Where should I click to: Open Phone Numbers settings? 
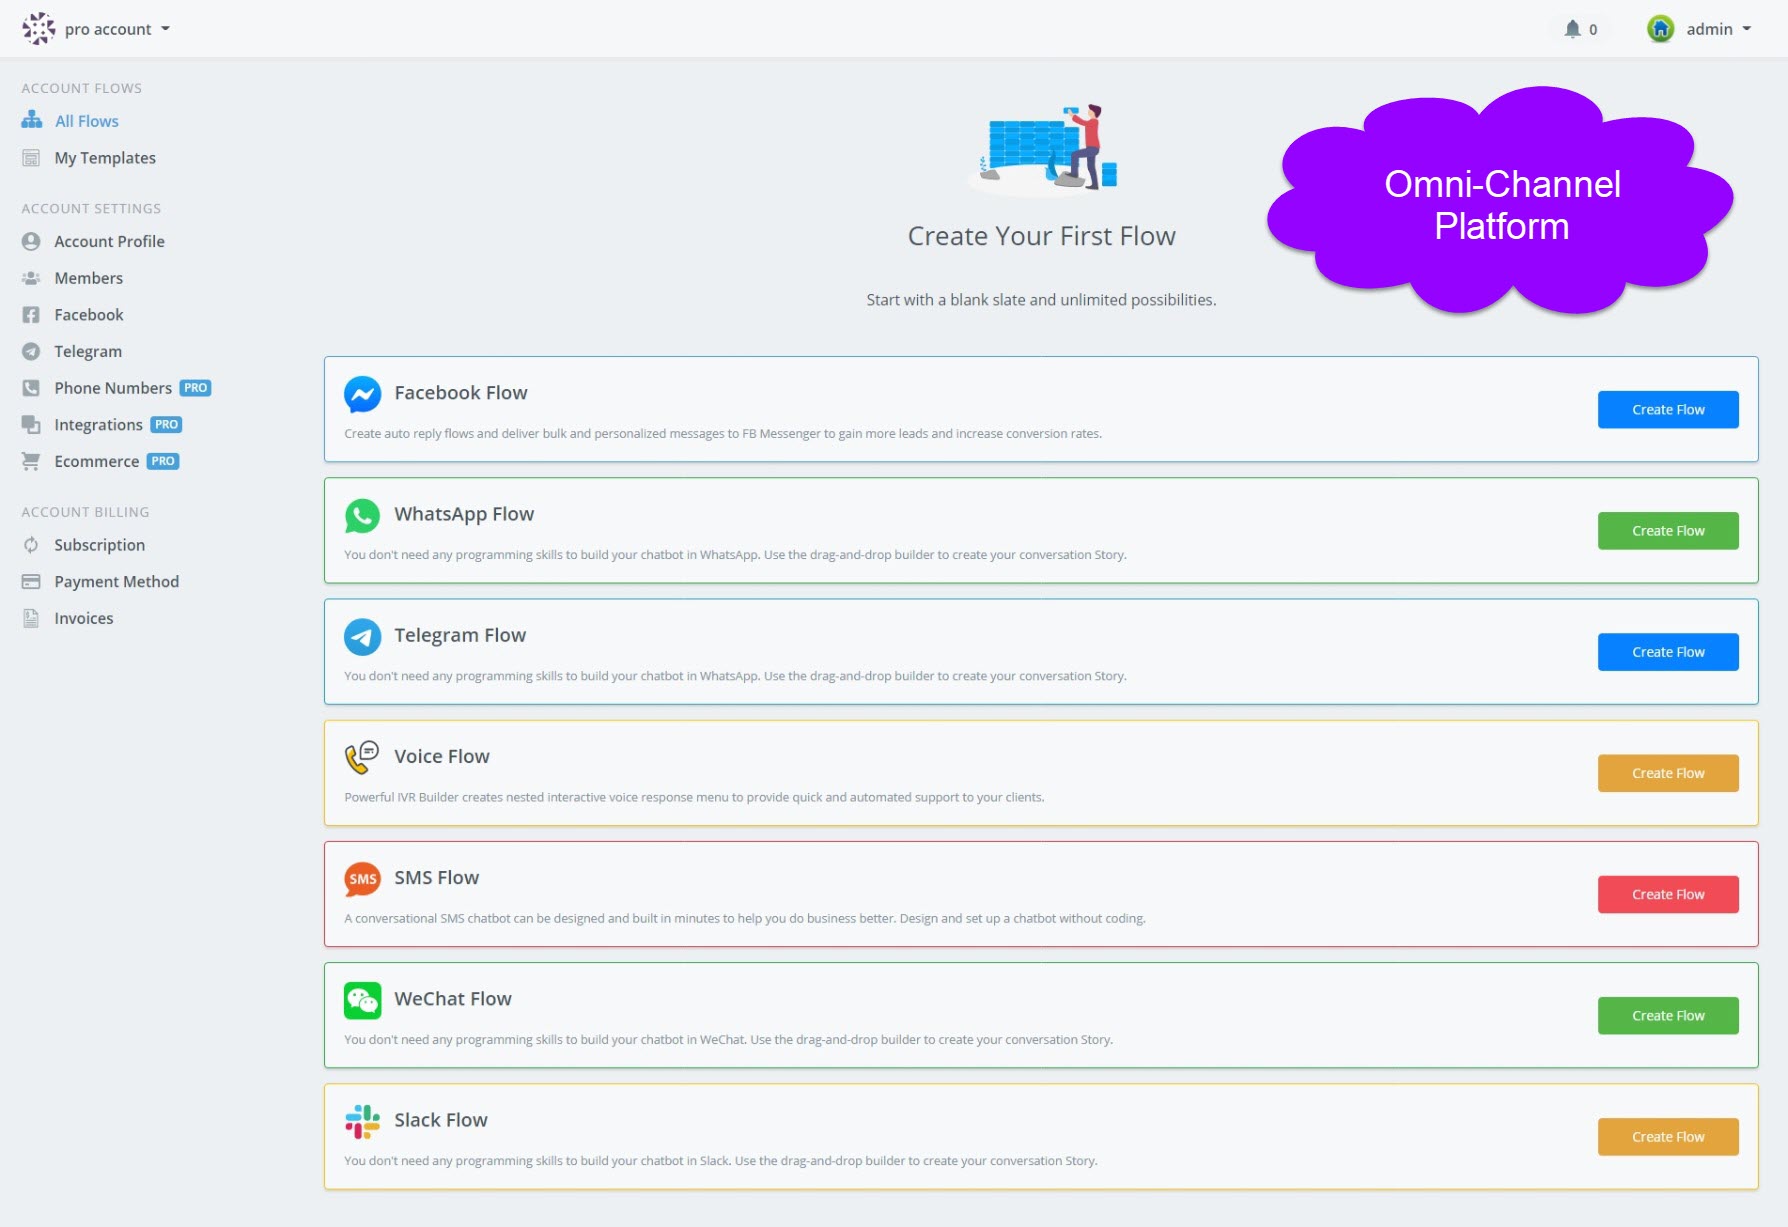point(113,388)
